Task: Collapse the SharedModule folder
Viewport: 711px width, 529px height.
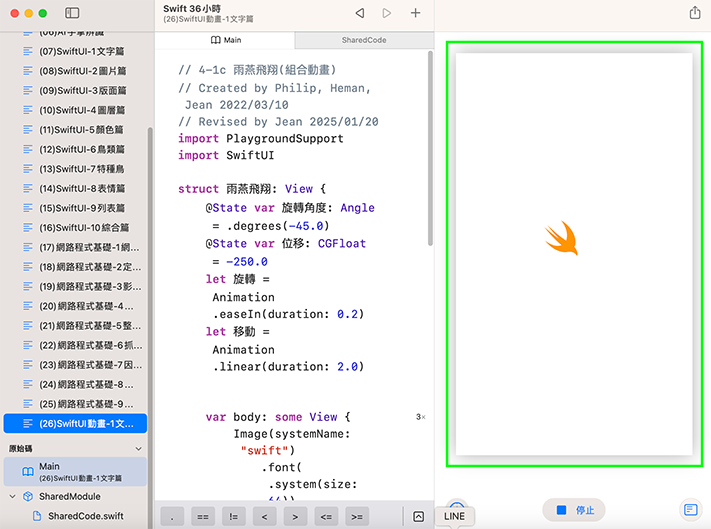Action: click(12, 496)
